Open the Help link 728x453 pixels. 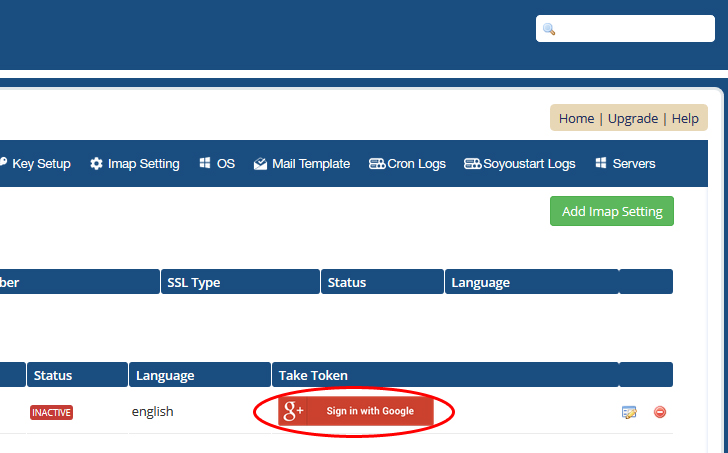point(685,118)
